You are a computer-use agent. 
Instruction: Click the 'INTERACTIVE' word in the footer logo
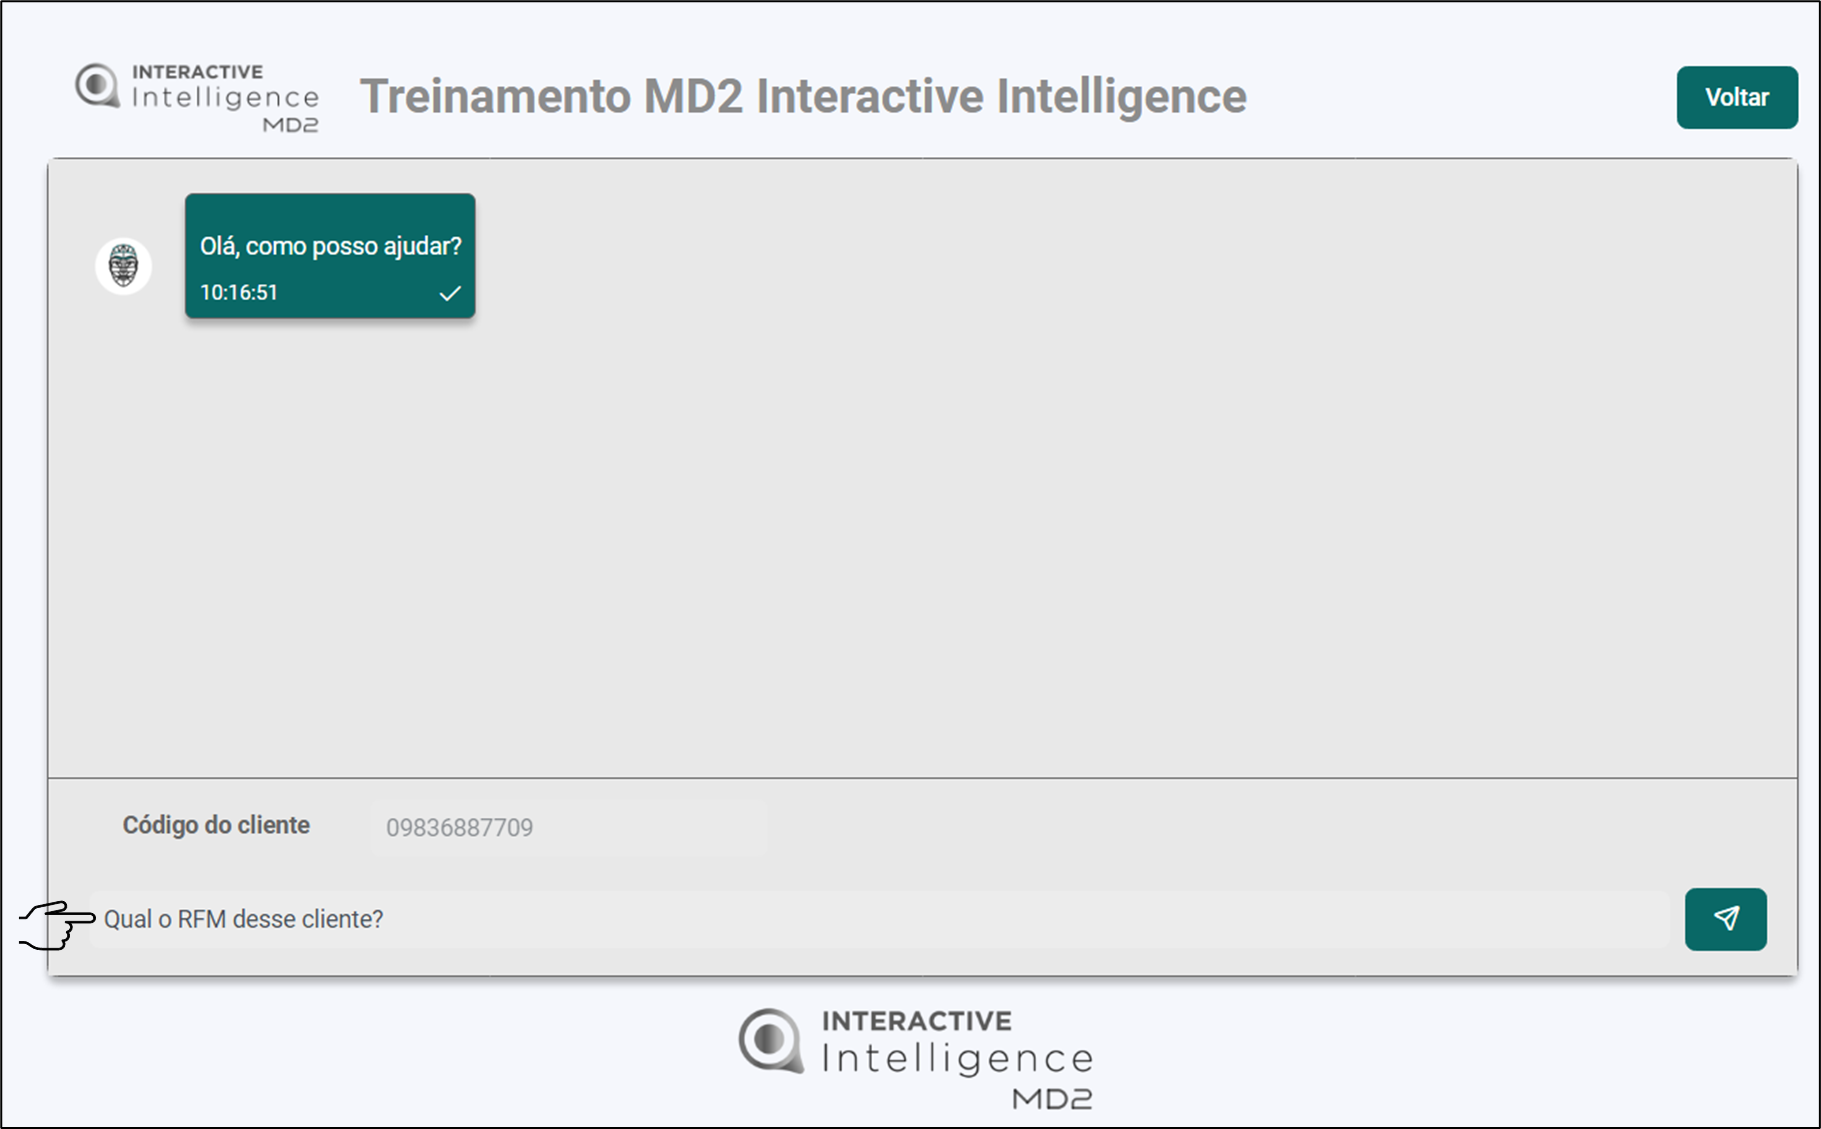pyautogui.click(x=916, y=1021)
